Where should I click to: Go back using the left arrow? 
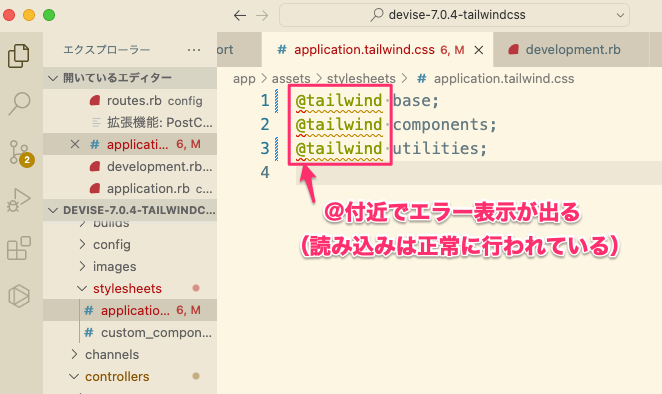(239, 16)
